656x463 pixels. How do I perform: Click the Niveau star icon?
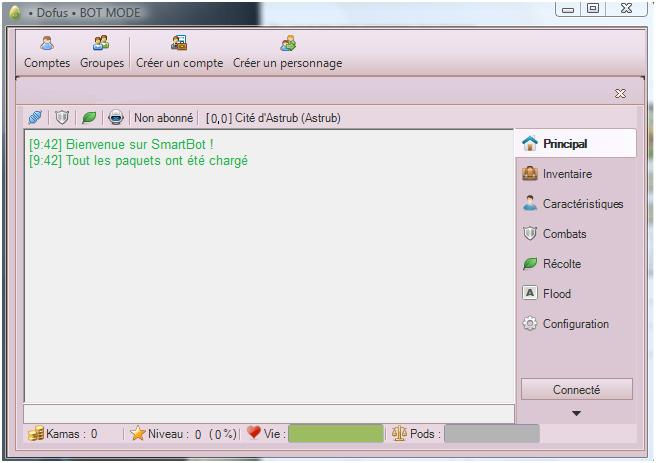[138, 433]
